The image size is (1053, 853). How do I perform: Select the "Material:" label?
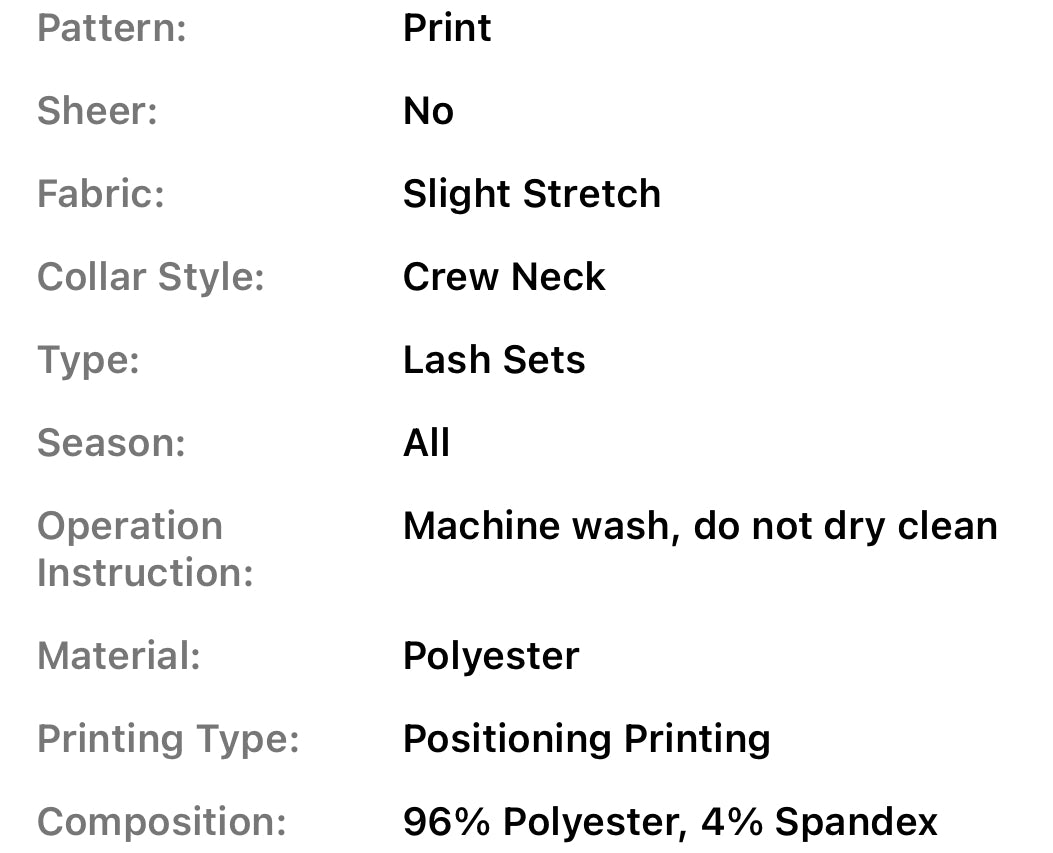[119, 657]
